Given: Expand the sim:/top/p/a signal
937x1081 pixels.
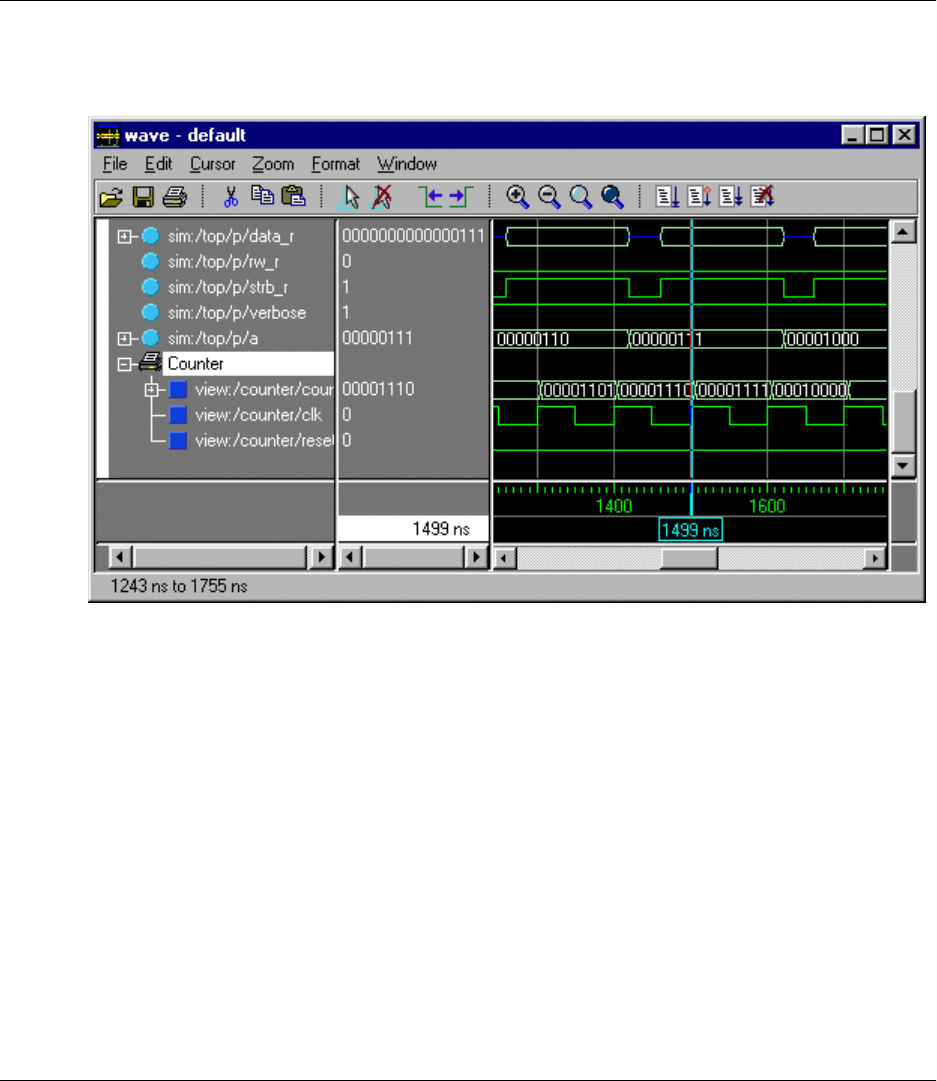Looking at the screenshot, I should pyautogui.click(x=124, y=339).
